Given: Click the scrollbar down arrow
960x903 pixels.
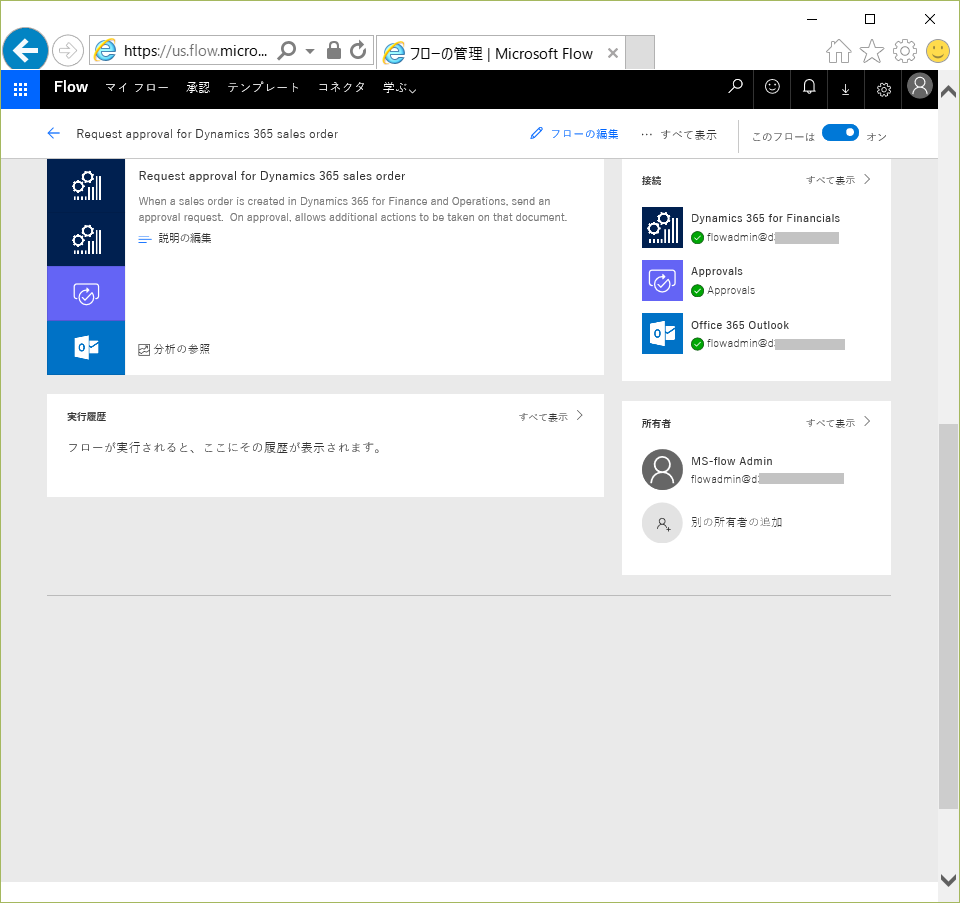Looking at the screenshot, I should (x=948, y=880).
